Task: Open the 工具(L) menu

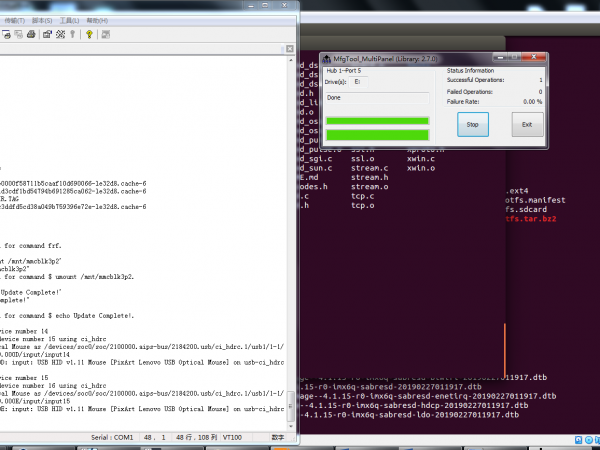Action: [x=70, y=19]
